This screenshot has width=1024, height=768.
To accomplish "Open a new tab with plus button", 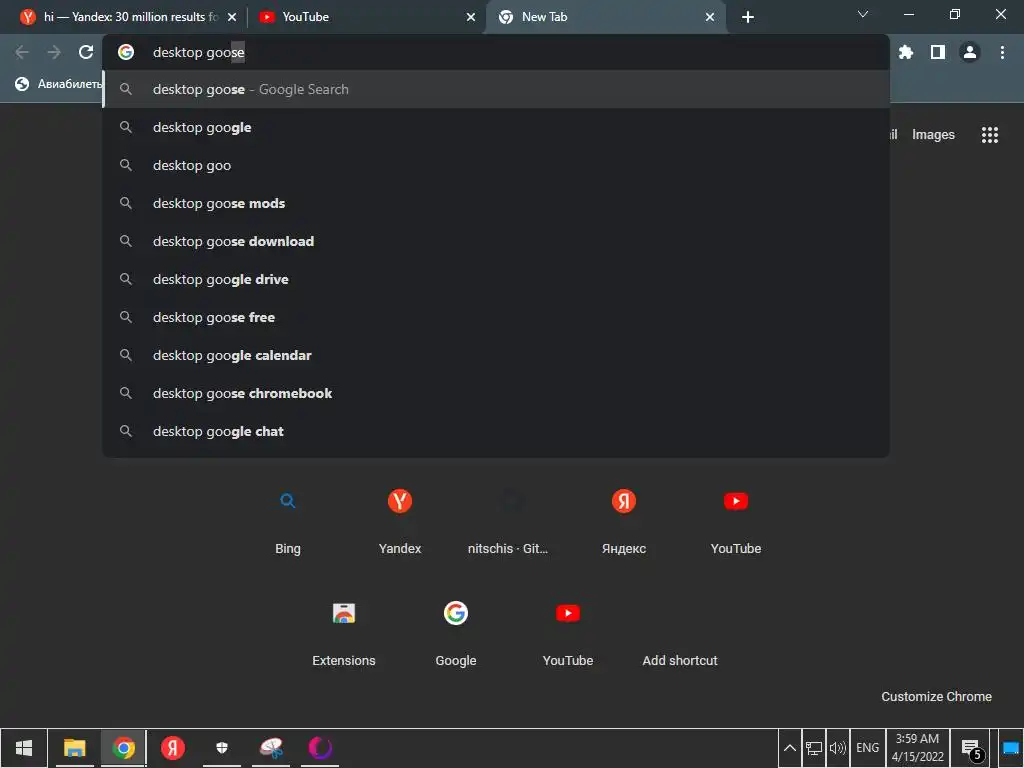I will (748, 17).
